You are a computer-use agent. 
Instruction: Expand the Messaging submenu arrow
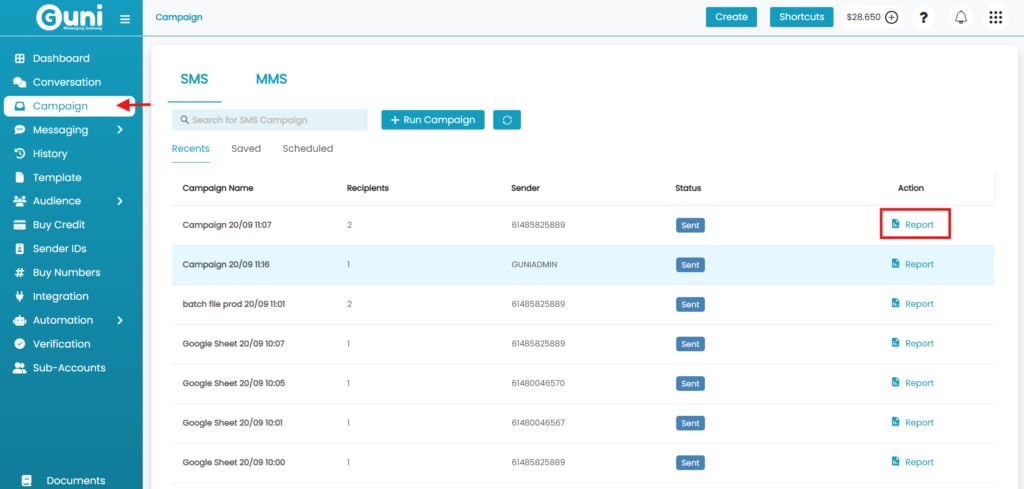(119, 130)
